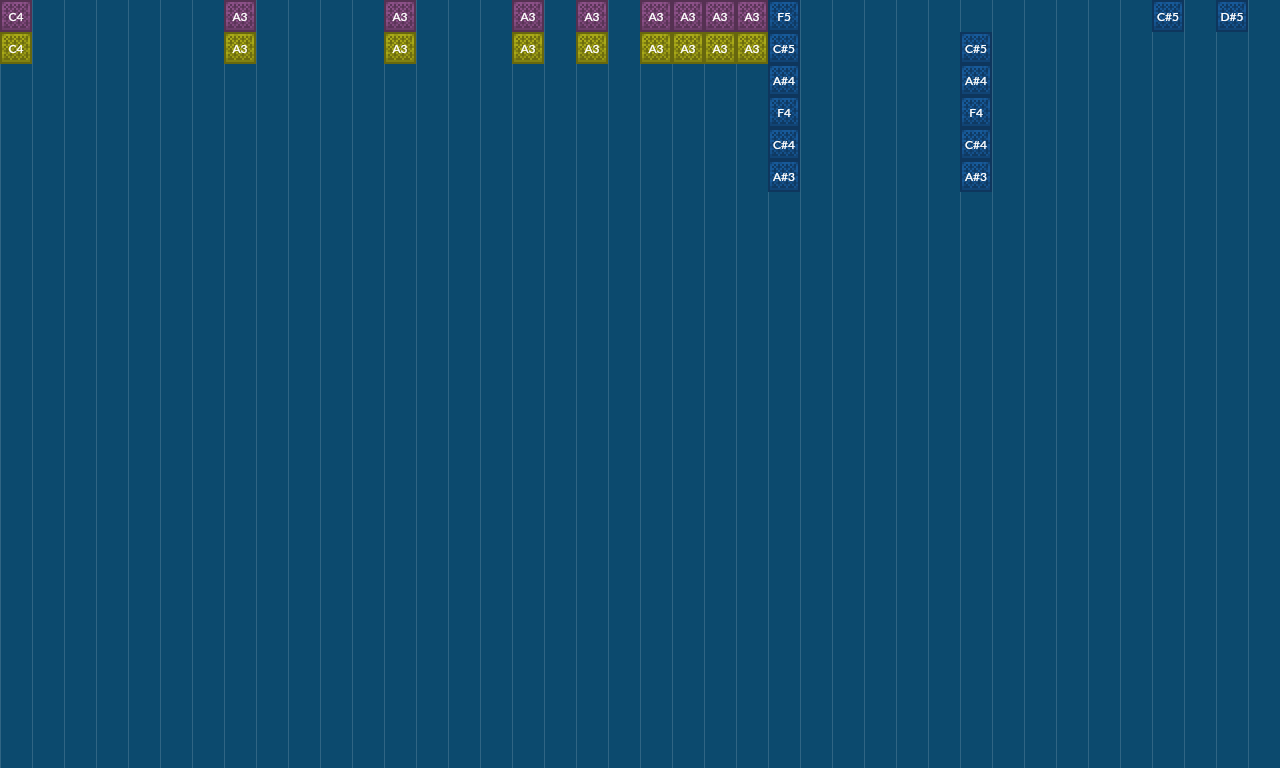This screenshot has width=1280, height=768.
Task: Click the C#4 note in the second blue chord
Action: 976,144
